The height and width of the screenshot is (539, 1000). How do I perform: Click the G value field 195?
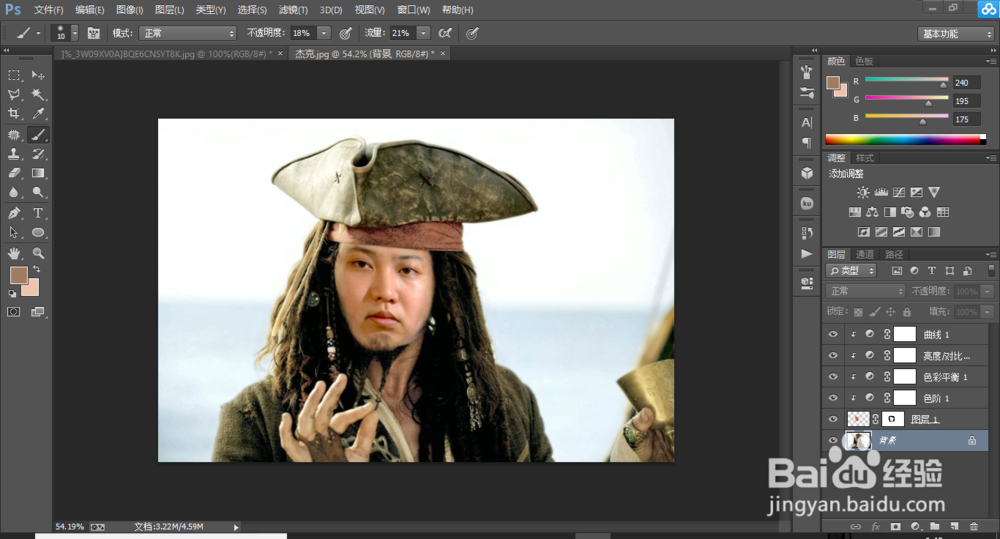point(966,101)
